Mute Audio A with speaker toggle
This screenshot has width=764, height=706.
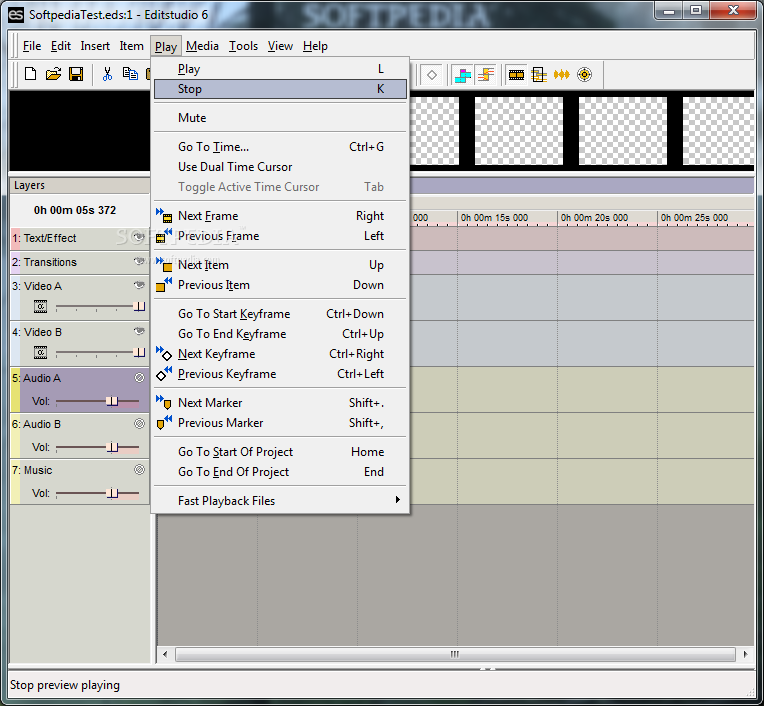pyautogui.click(x=139, y=378)
